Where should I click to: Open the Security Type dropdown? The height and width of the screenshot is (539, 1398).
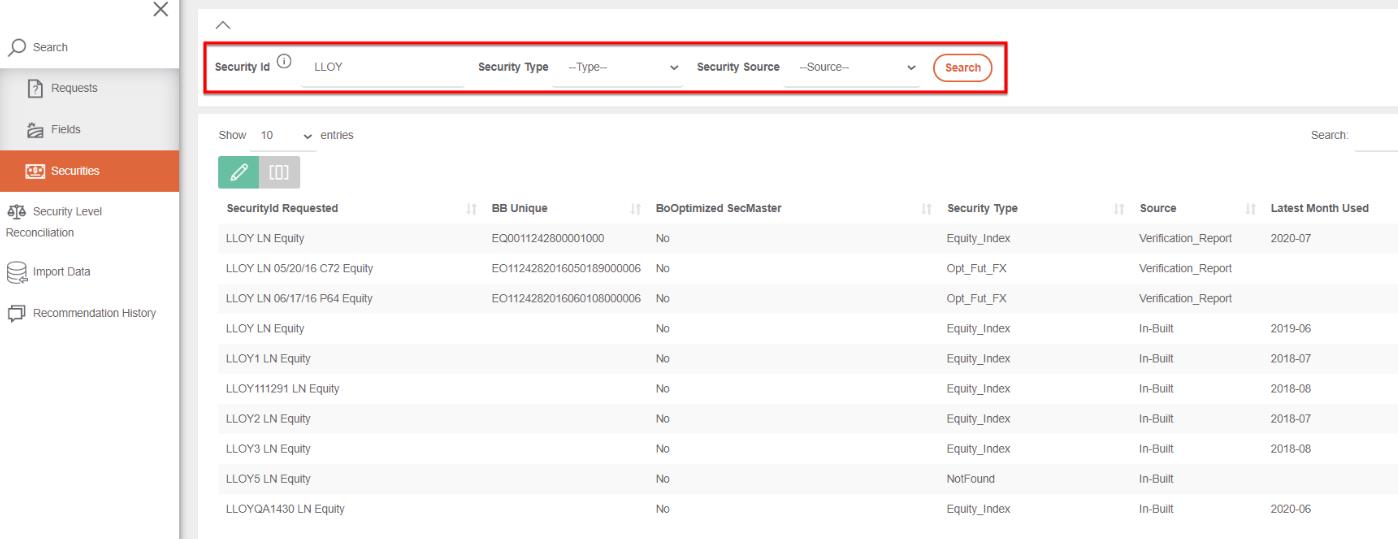618,67
